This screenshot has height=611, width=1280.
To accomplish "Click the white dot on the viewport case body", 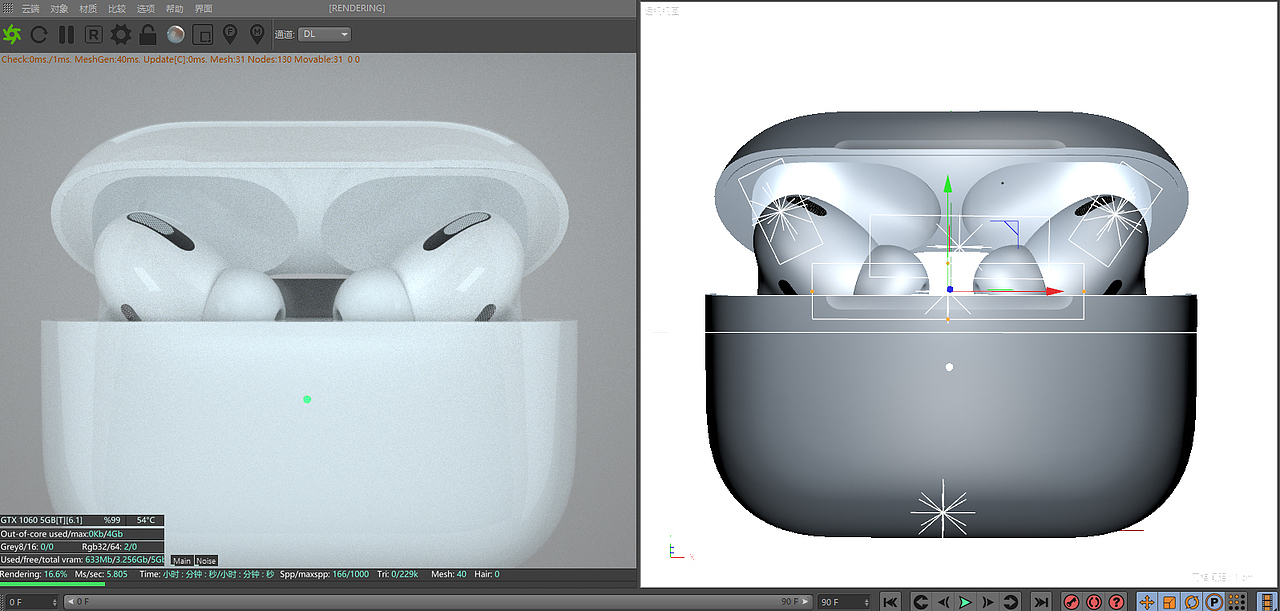I will coord(949,367).
